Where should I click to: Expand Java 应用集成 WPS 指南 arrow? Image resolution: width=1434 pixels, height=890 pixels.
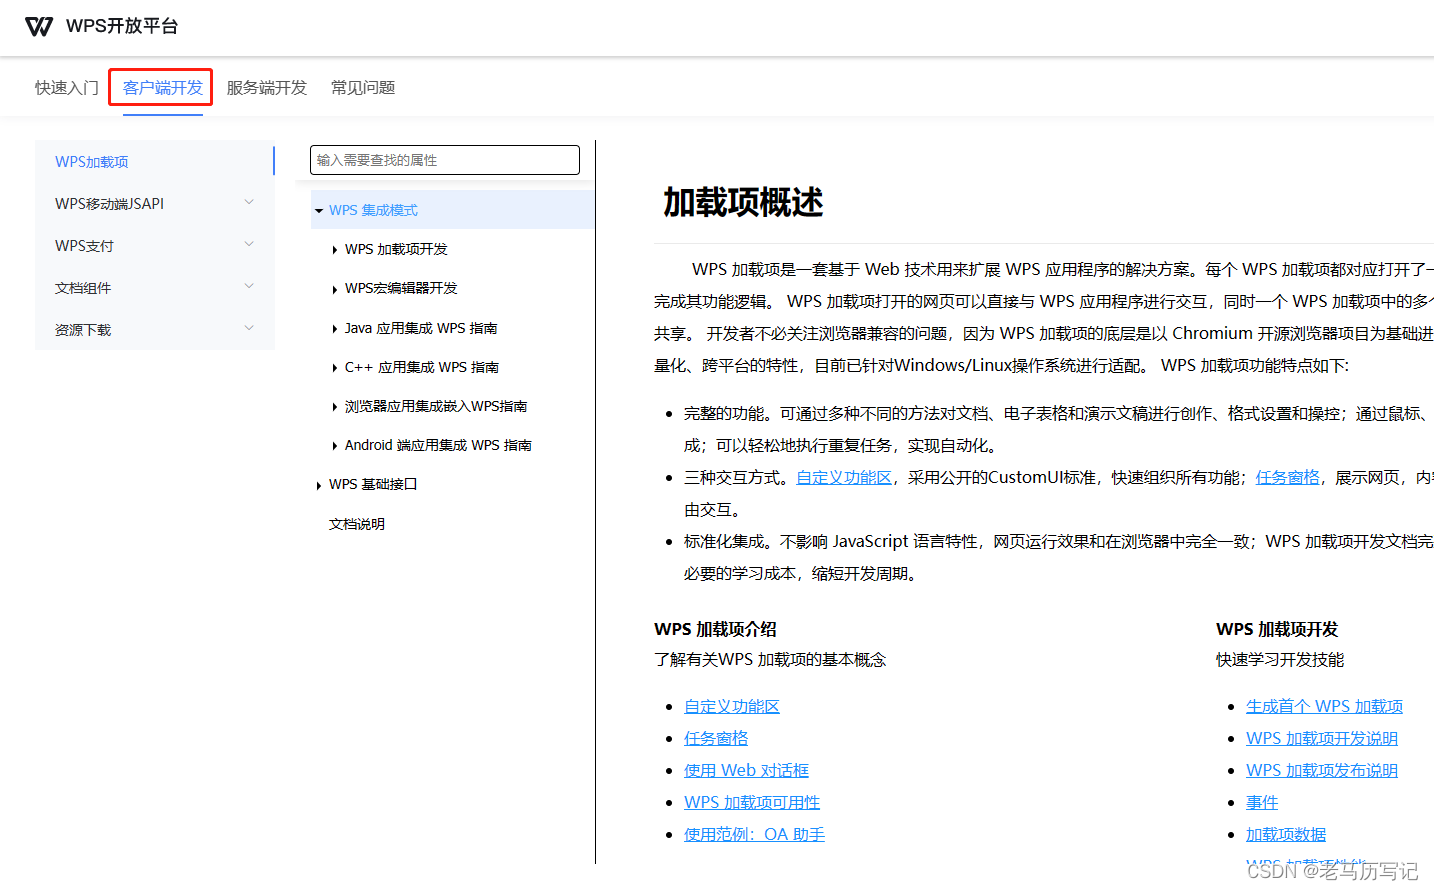(x=335, y=329)
